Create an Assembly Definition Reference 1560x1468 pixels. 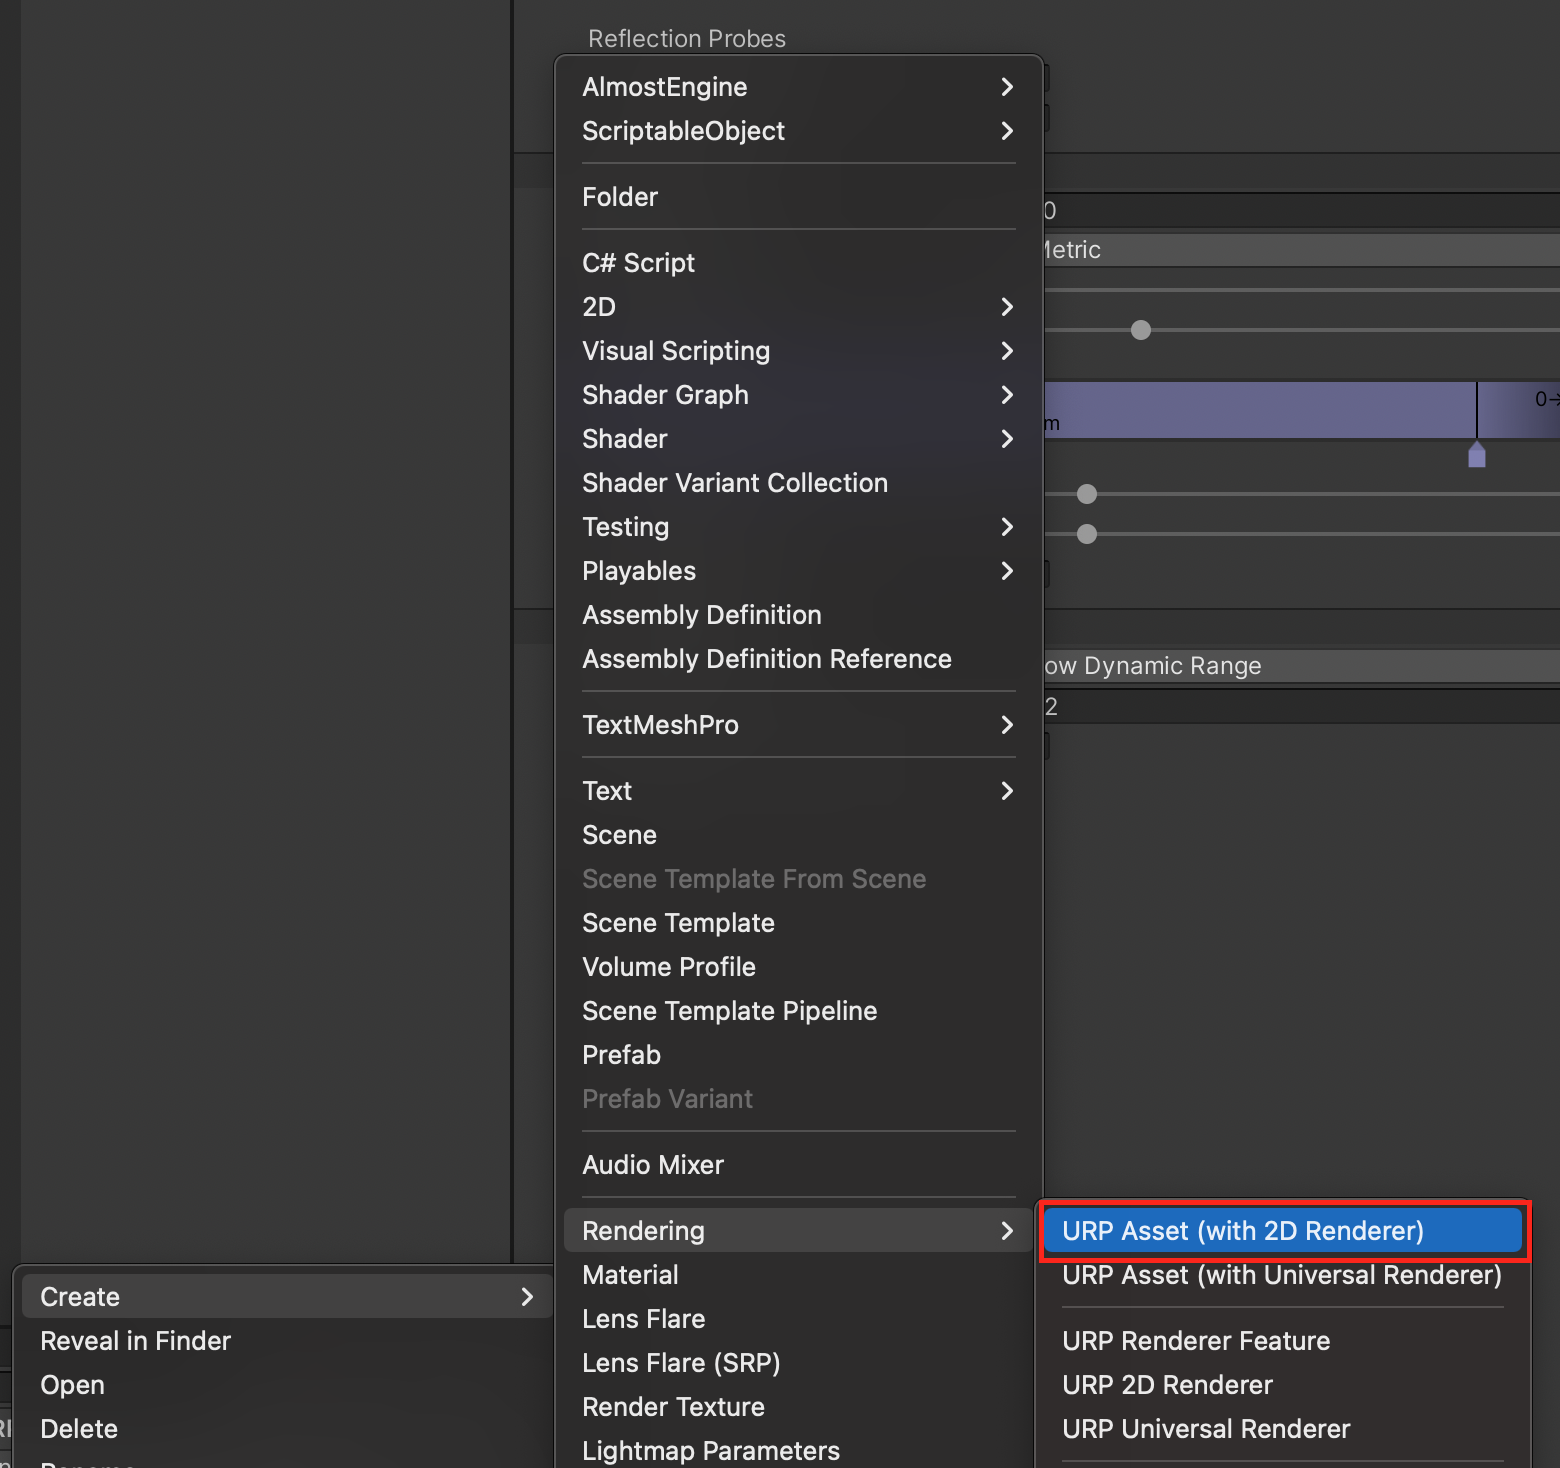pos(798,659)
